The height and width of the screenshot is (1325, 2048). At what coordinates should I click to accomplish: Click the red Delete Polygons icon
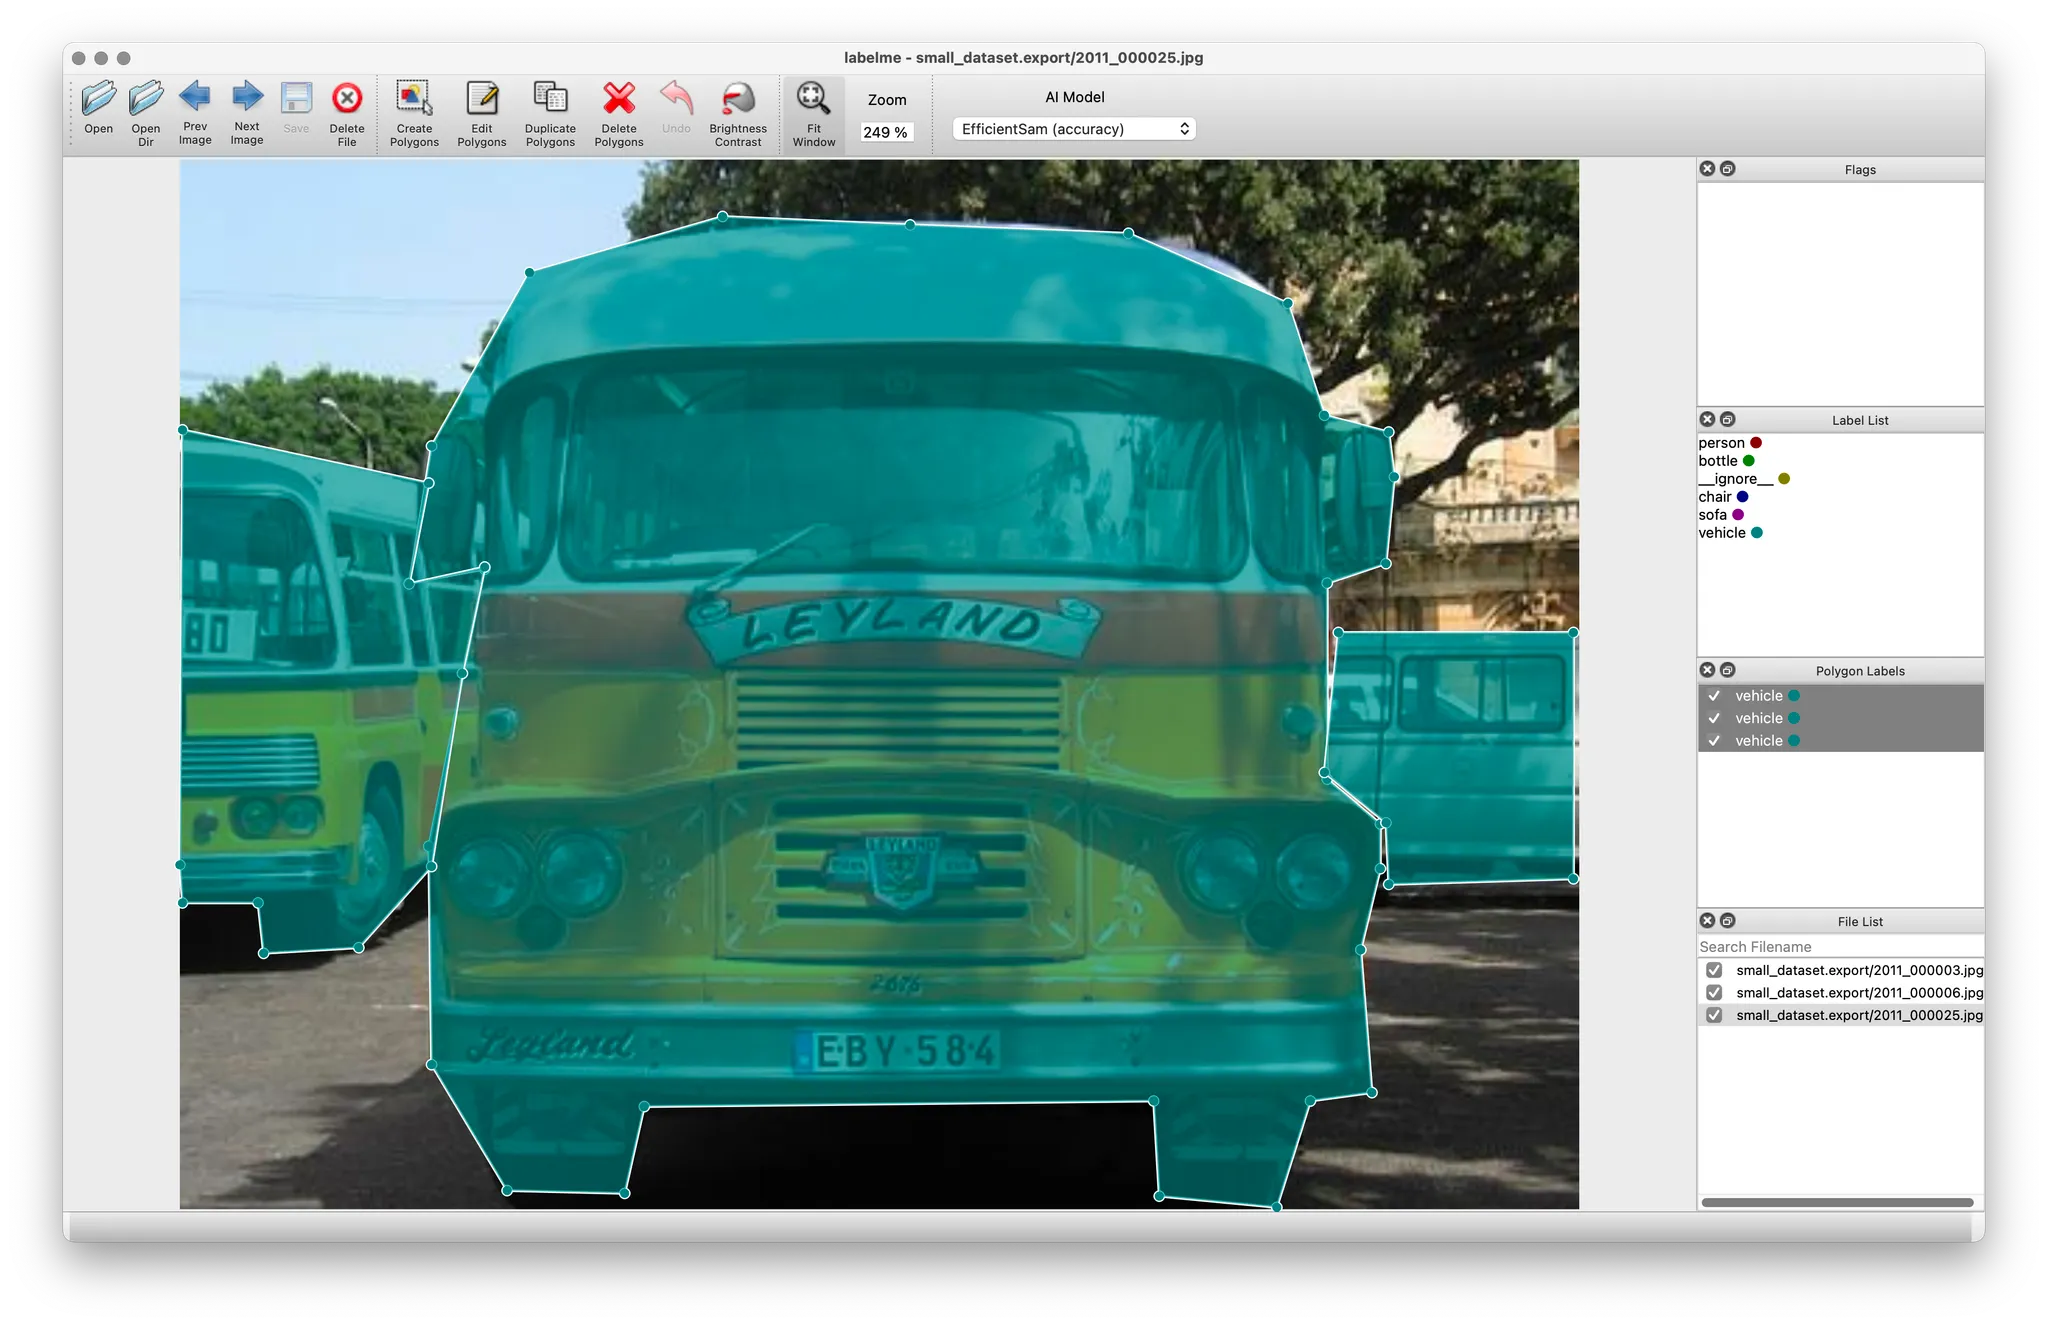[619, 99]
